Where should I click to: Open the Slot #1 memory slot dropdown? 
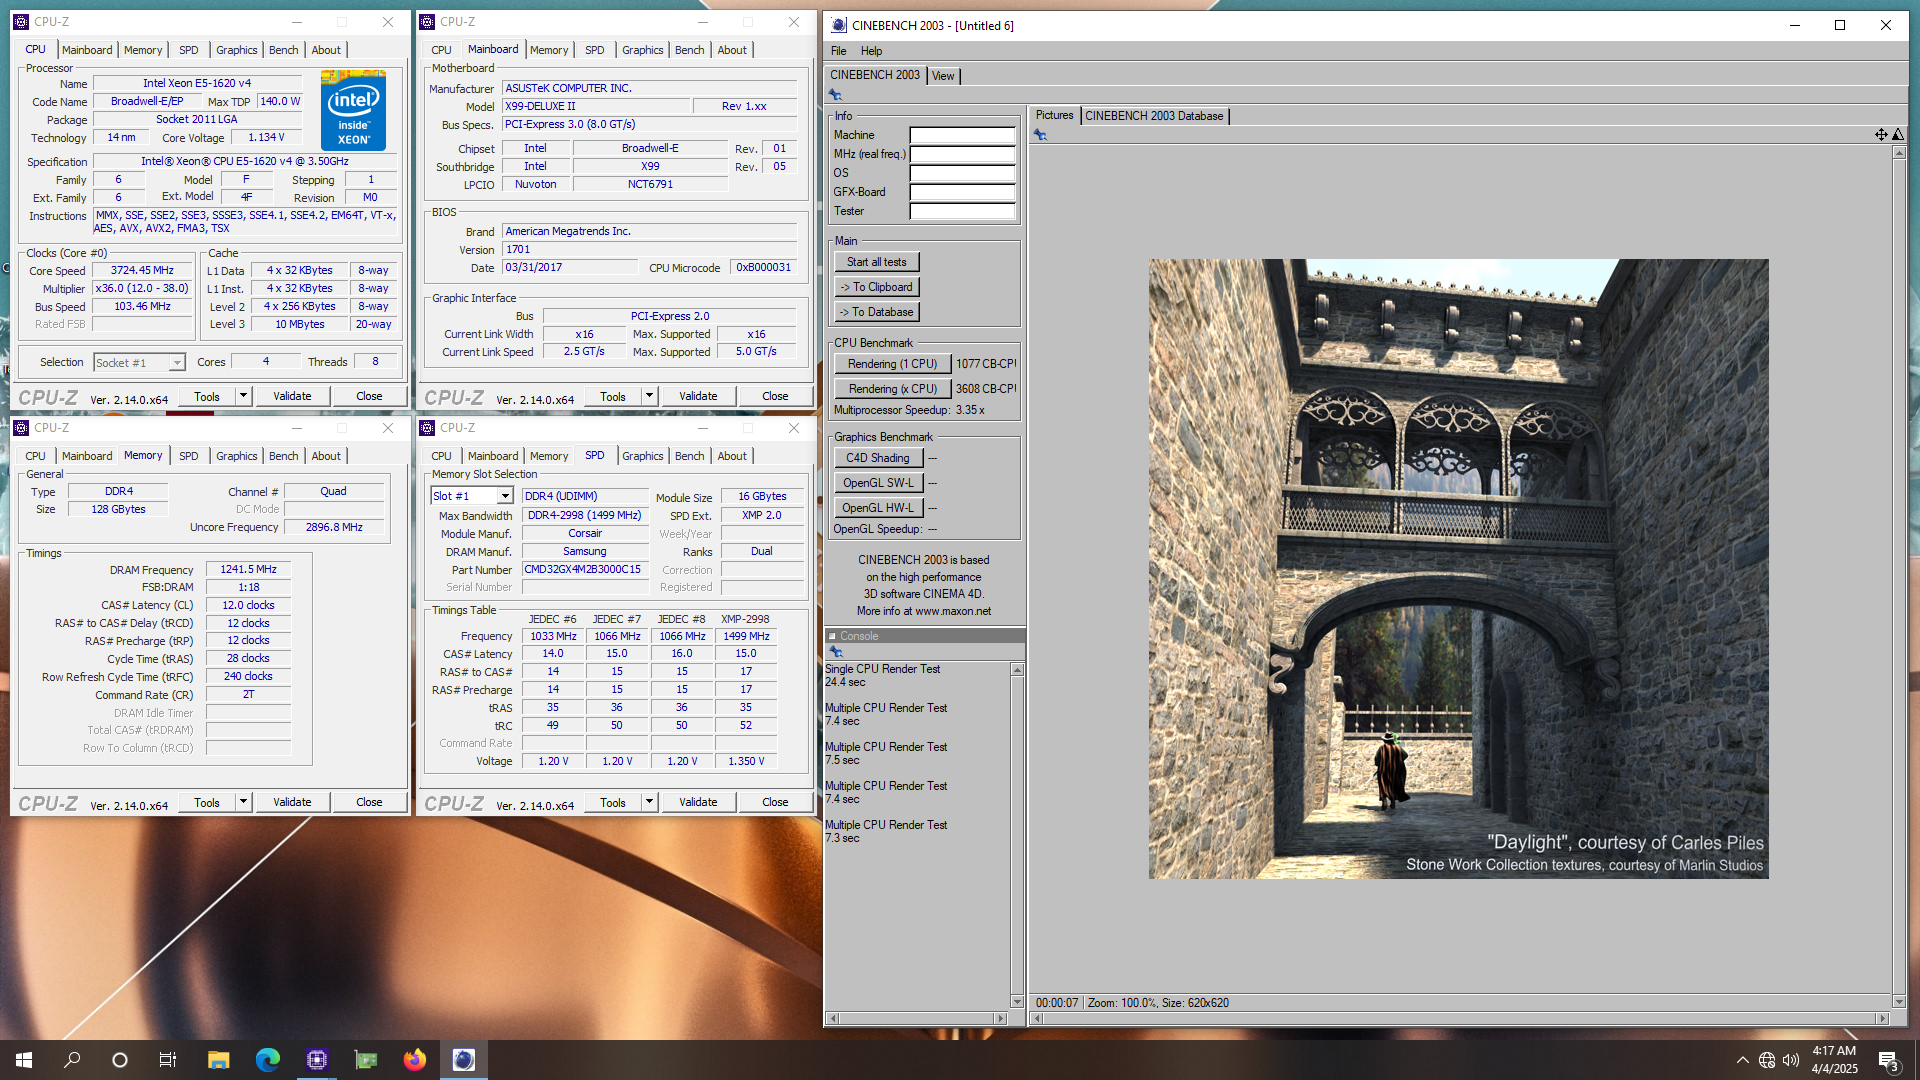[505, 496]
